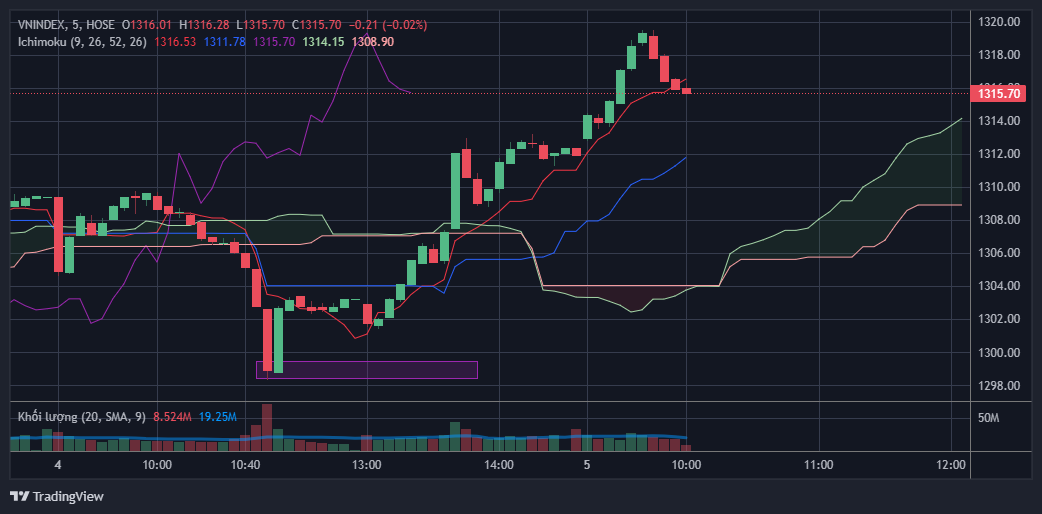Click the red 8.524M volume value

click(174, 416)
